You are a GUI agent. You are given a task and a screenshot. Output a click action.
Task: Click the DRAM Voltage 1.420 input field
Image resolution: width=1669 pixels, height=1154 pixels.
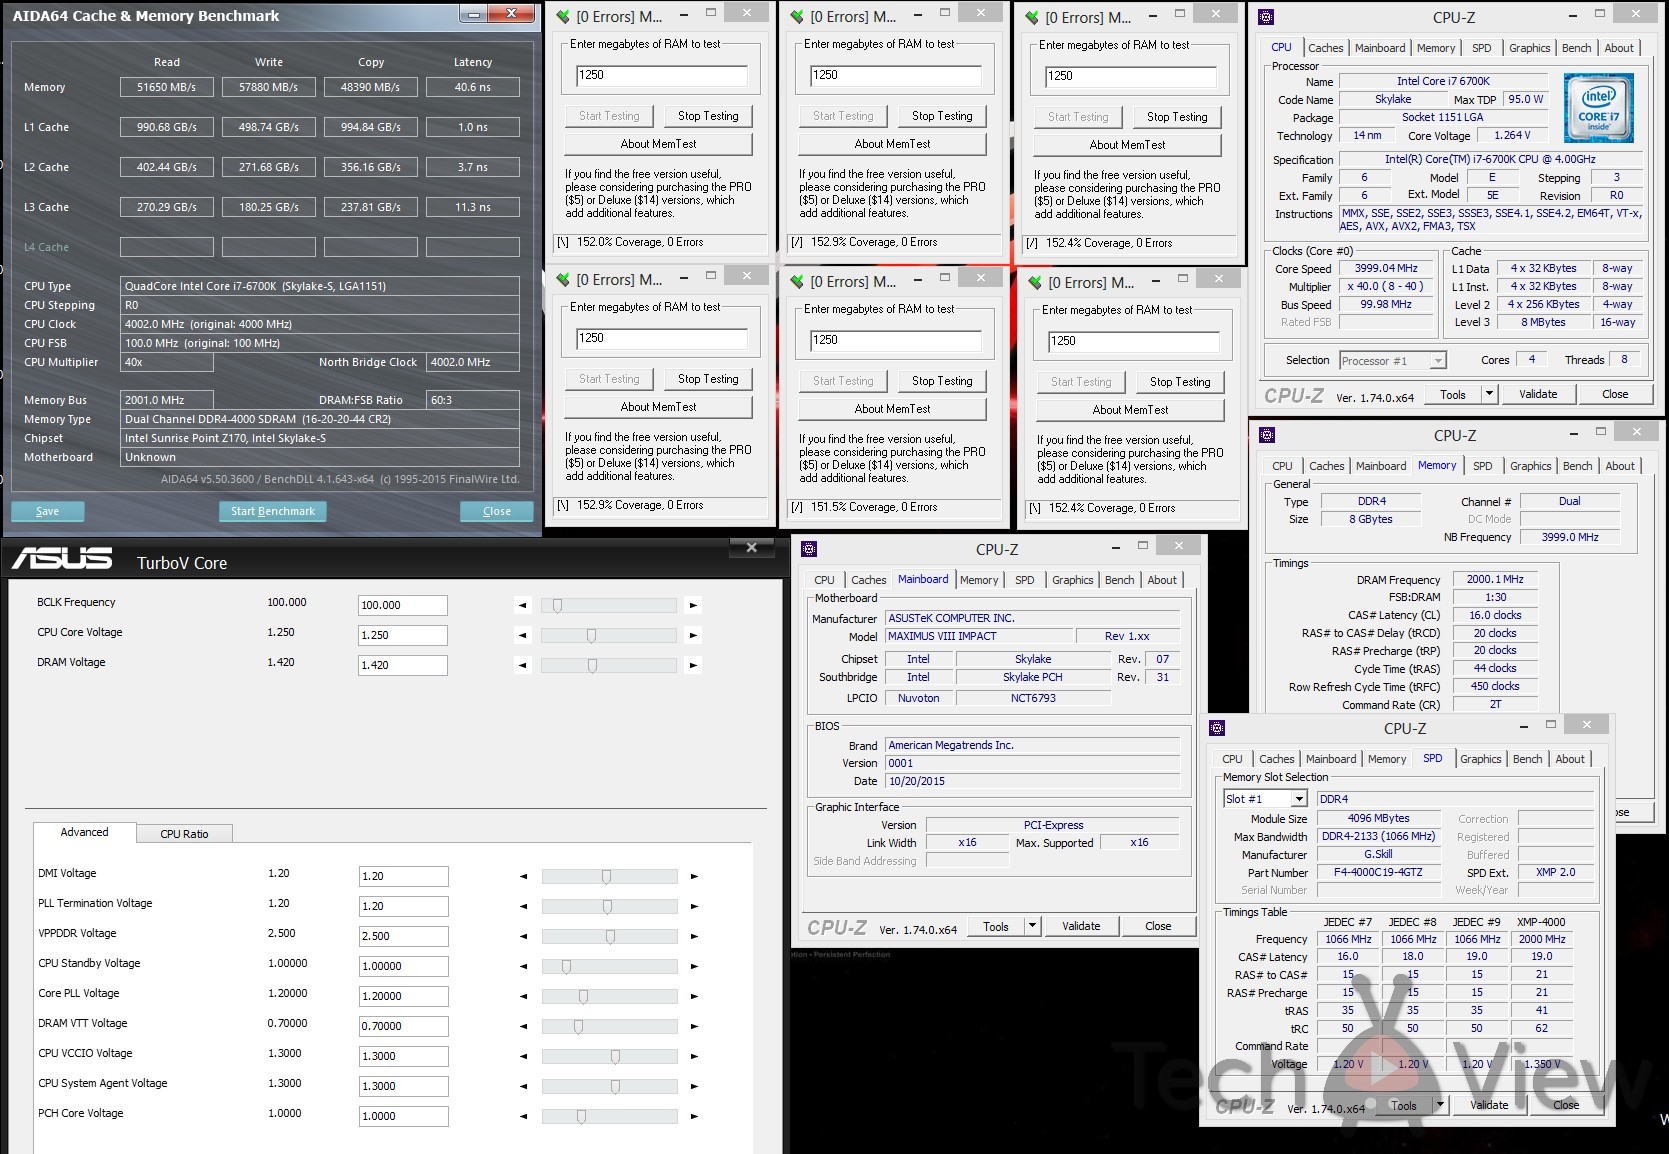point(403,665)
